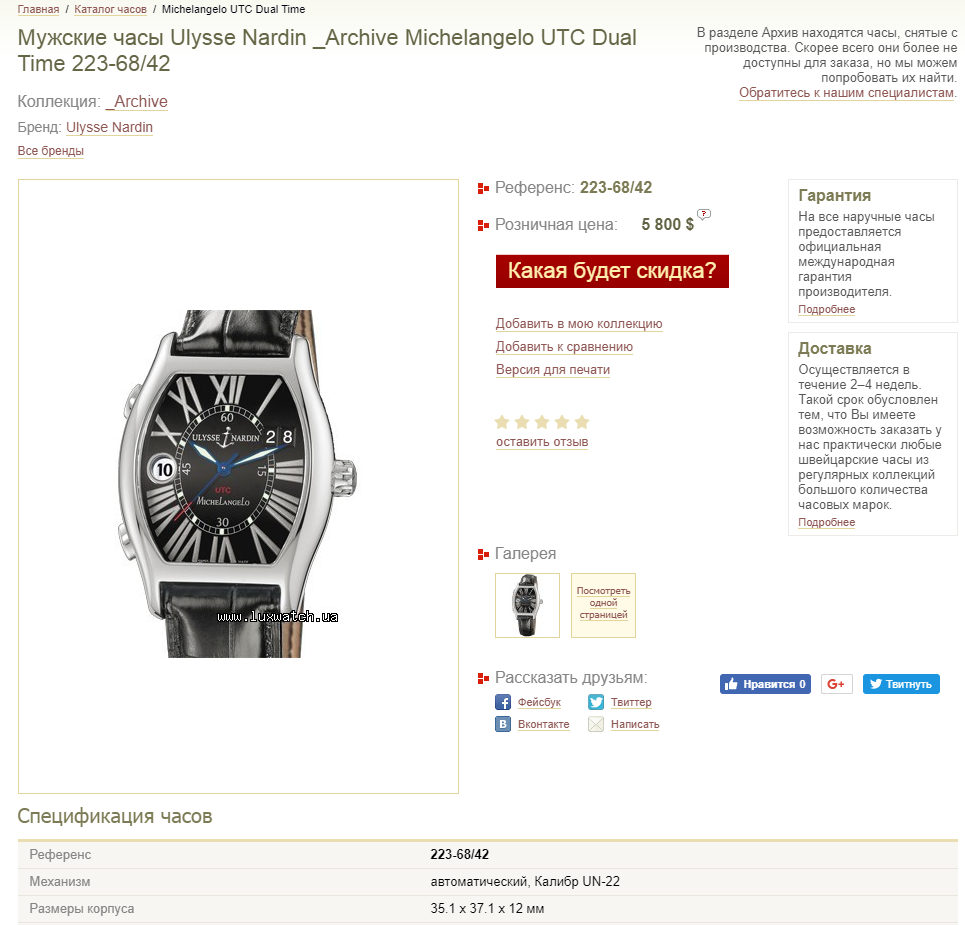Open Посмотреть одной страницей gallery tile

pyautogui.click(x=603, y=606)
